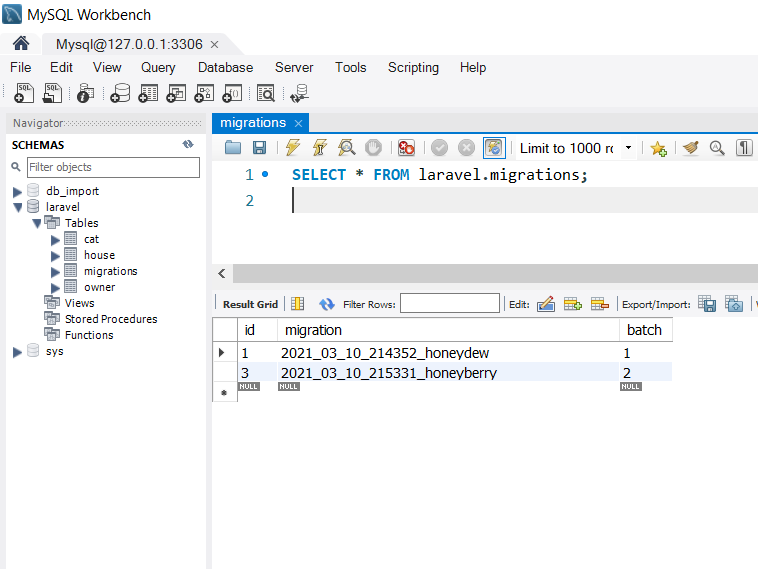Commit transaction checkmark icon
Image resolution: width=758 pixels, height=569 pixels.
(x=439, y=147)
